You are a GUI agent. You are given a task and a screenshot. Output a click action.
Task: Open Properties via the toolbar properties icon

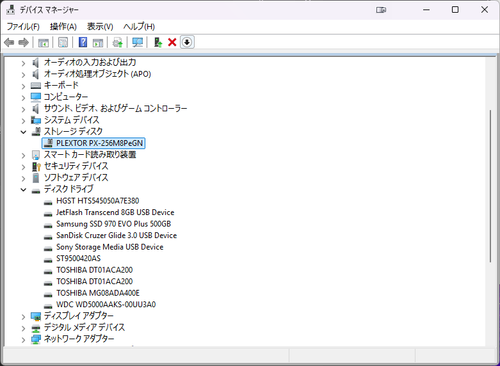(63, 42)
